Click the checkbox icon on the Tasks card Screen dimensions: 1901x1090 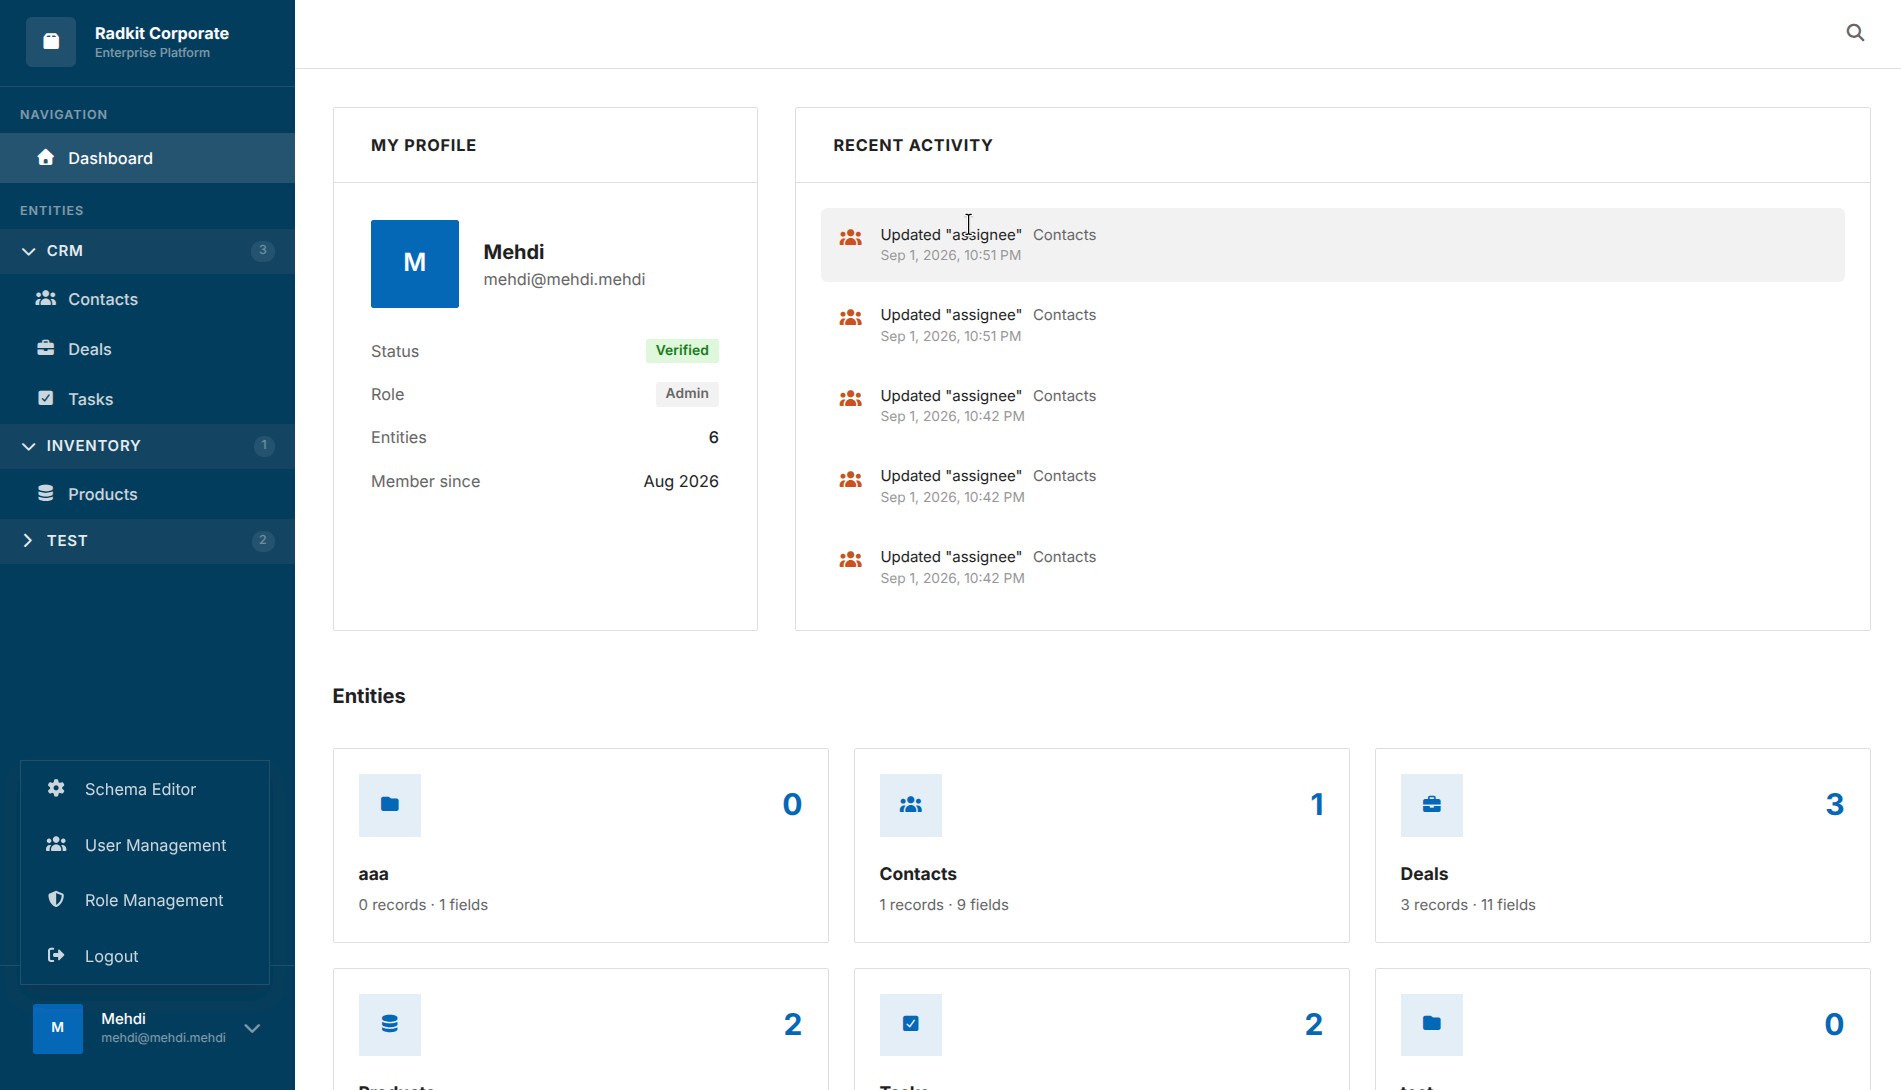pyautogui.click(x=911, y=1025)
